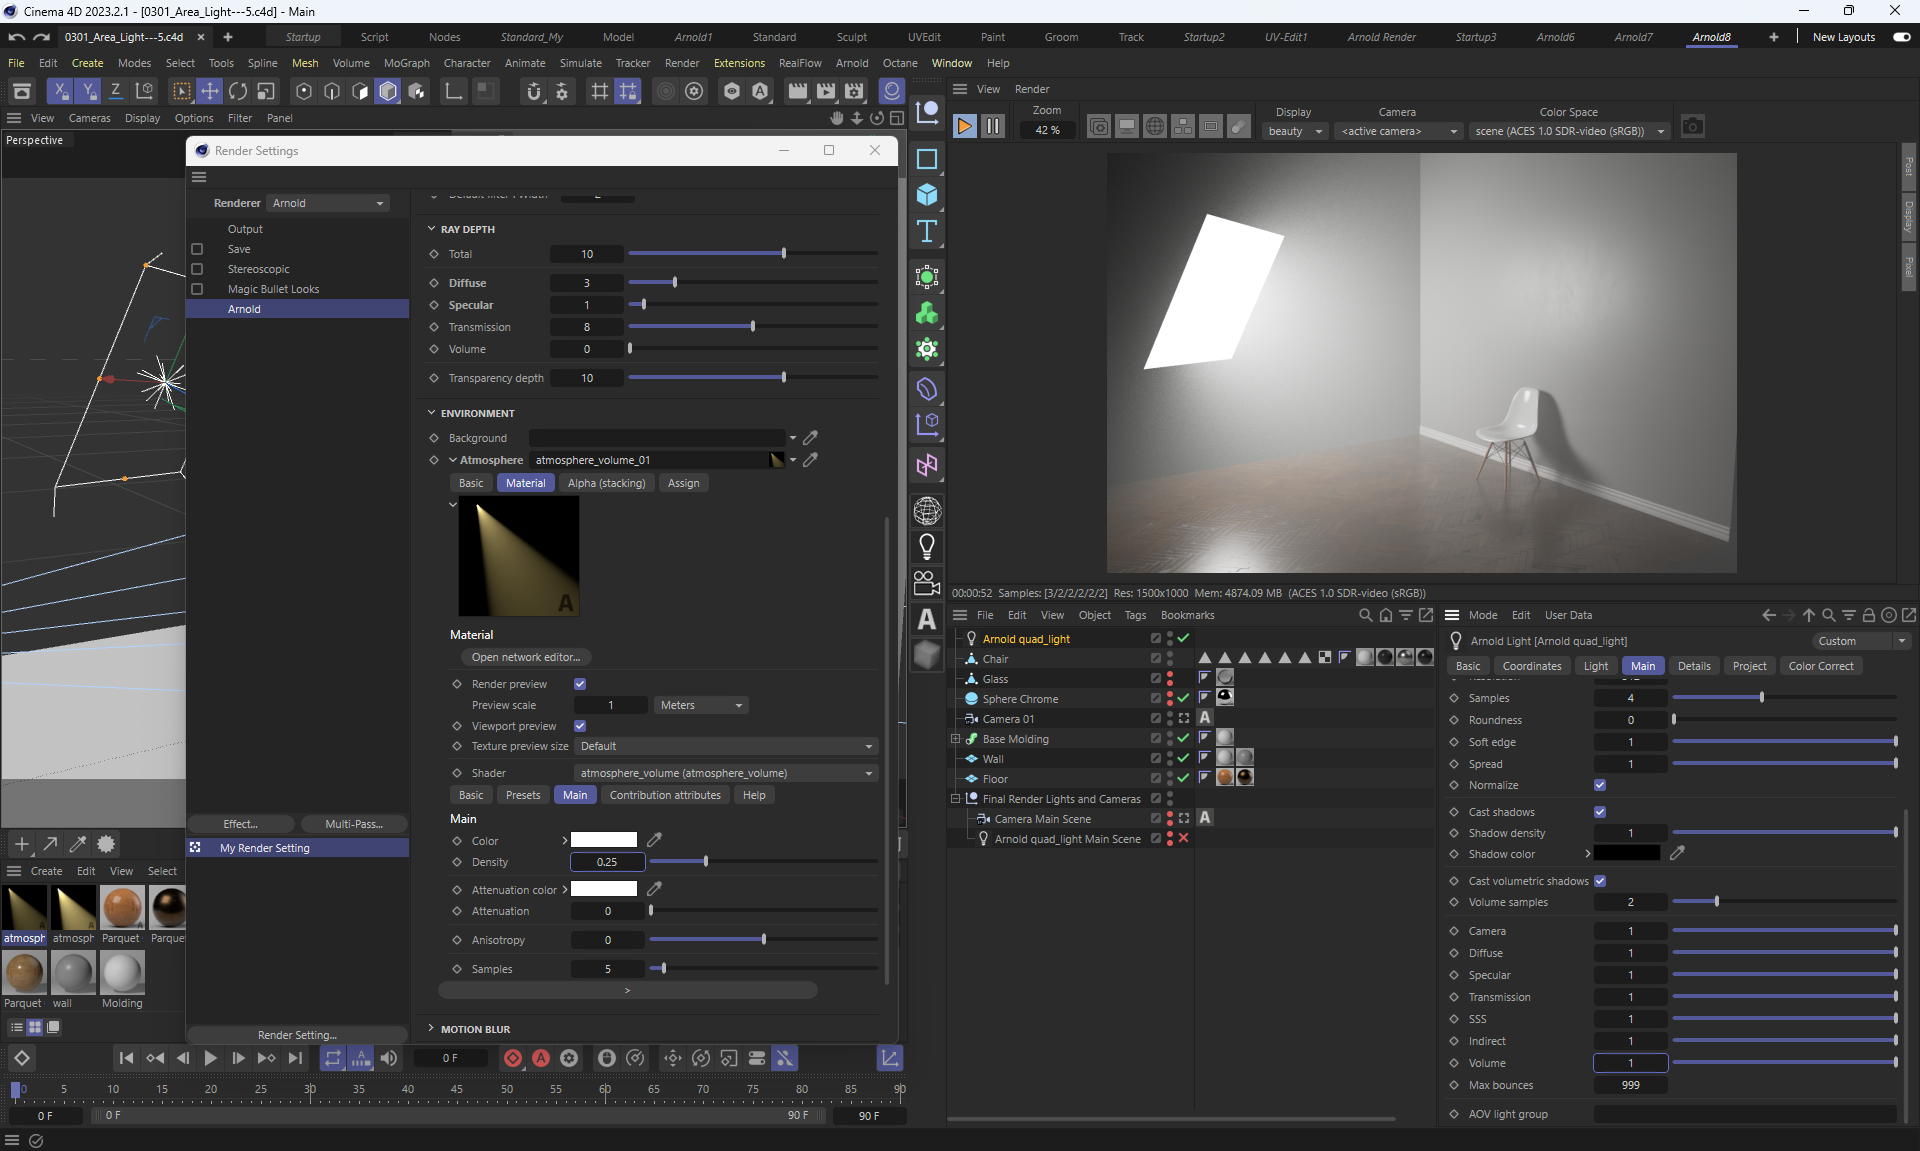
Task: Disable Cast volumetric shadows checkbox
Action: pyautogui.click(x=1600, y=881)
